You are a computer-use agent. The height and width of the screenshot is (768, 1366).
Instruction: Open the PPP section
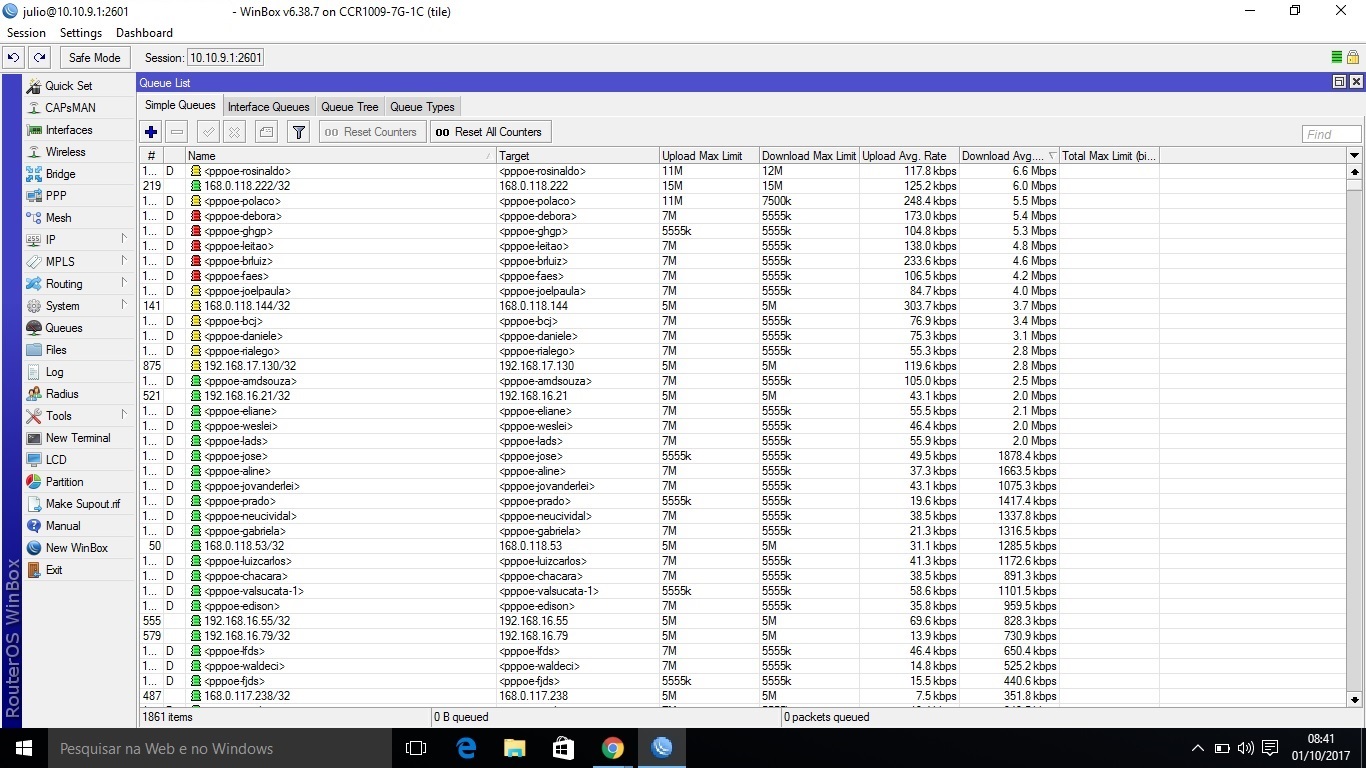55,196
